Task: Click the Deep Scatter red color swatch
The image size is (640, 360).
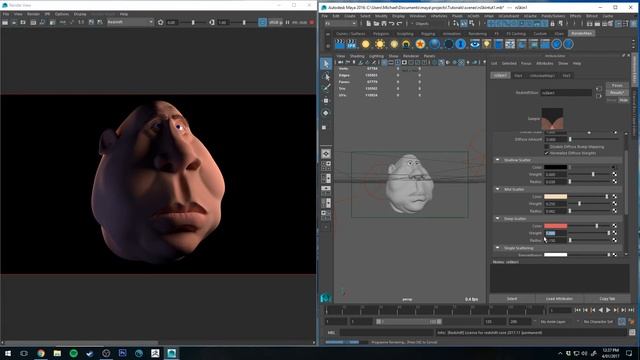Action: point(556,226)
